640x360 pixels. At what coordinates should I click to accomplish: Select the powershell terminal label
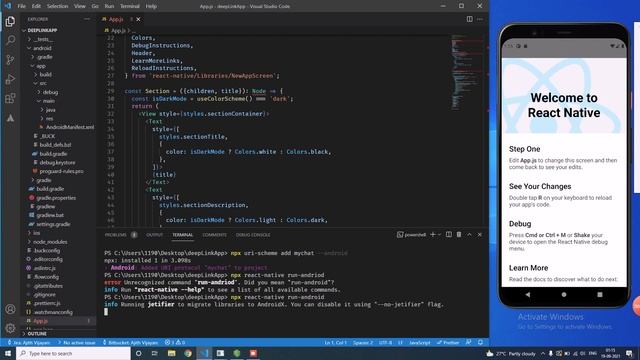click(411, 235)
